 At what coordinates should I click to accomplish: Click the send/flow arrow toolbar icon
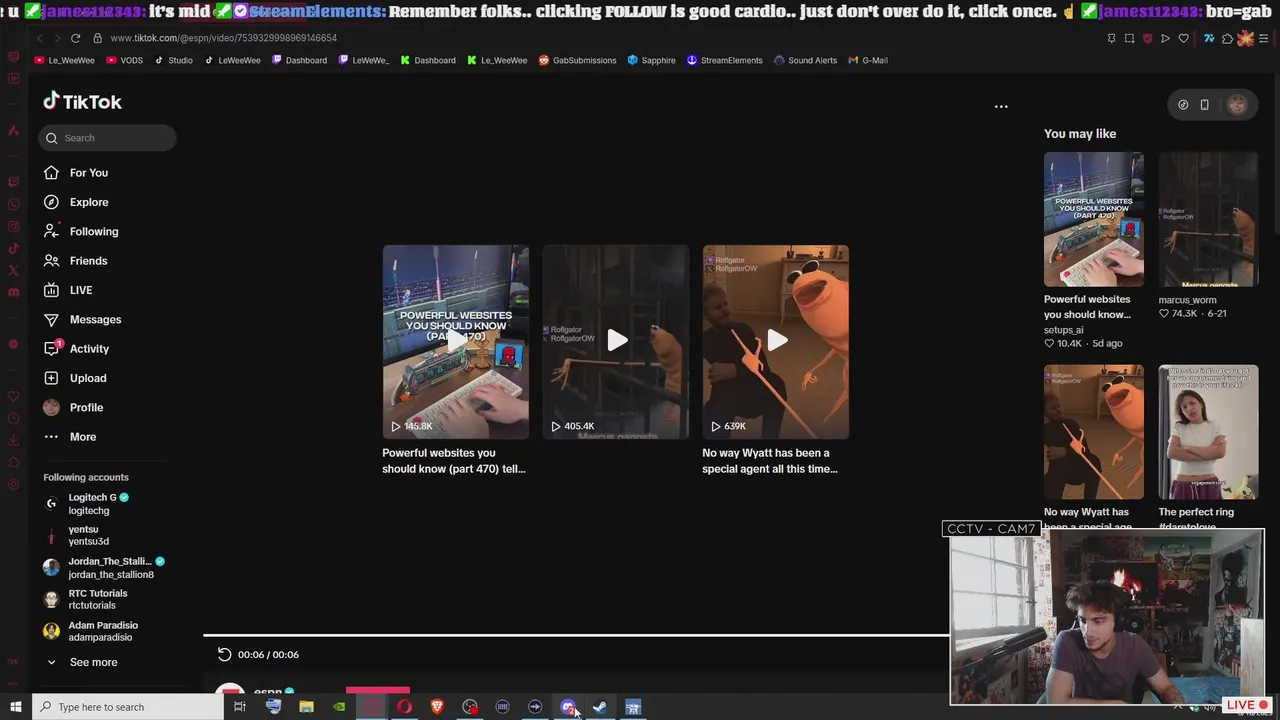(x=1165, y=38)
